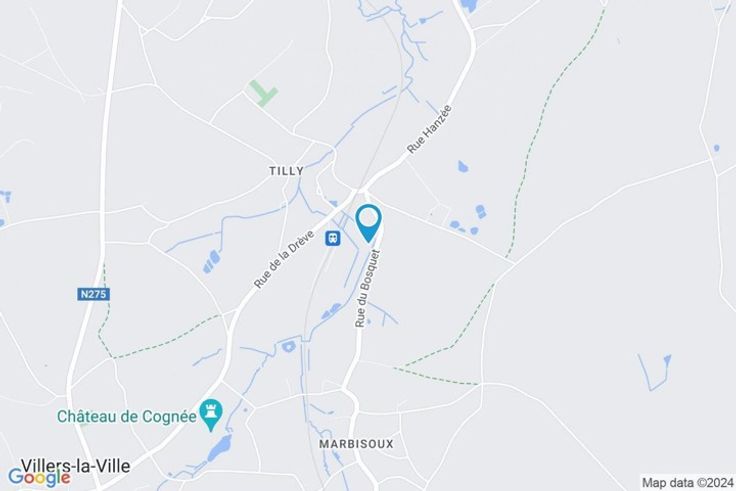Select the Rue de la Drève street label
Viewport: 736px width, 491px height.
[284, 259]
